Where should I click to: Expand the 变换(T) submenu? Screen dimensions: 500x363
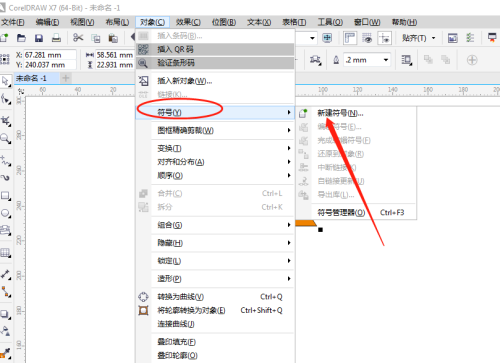point(215,148)
